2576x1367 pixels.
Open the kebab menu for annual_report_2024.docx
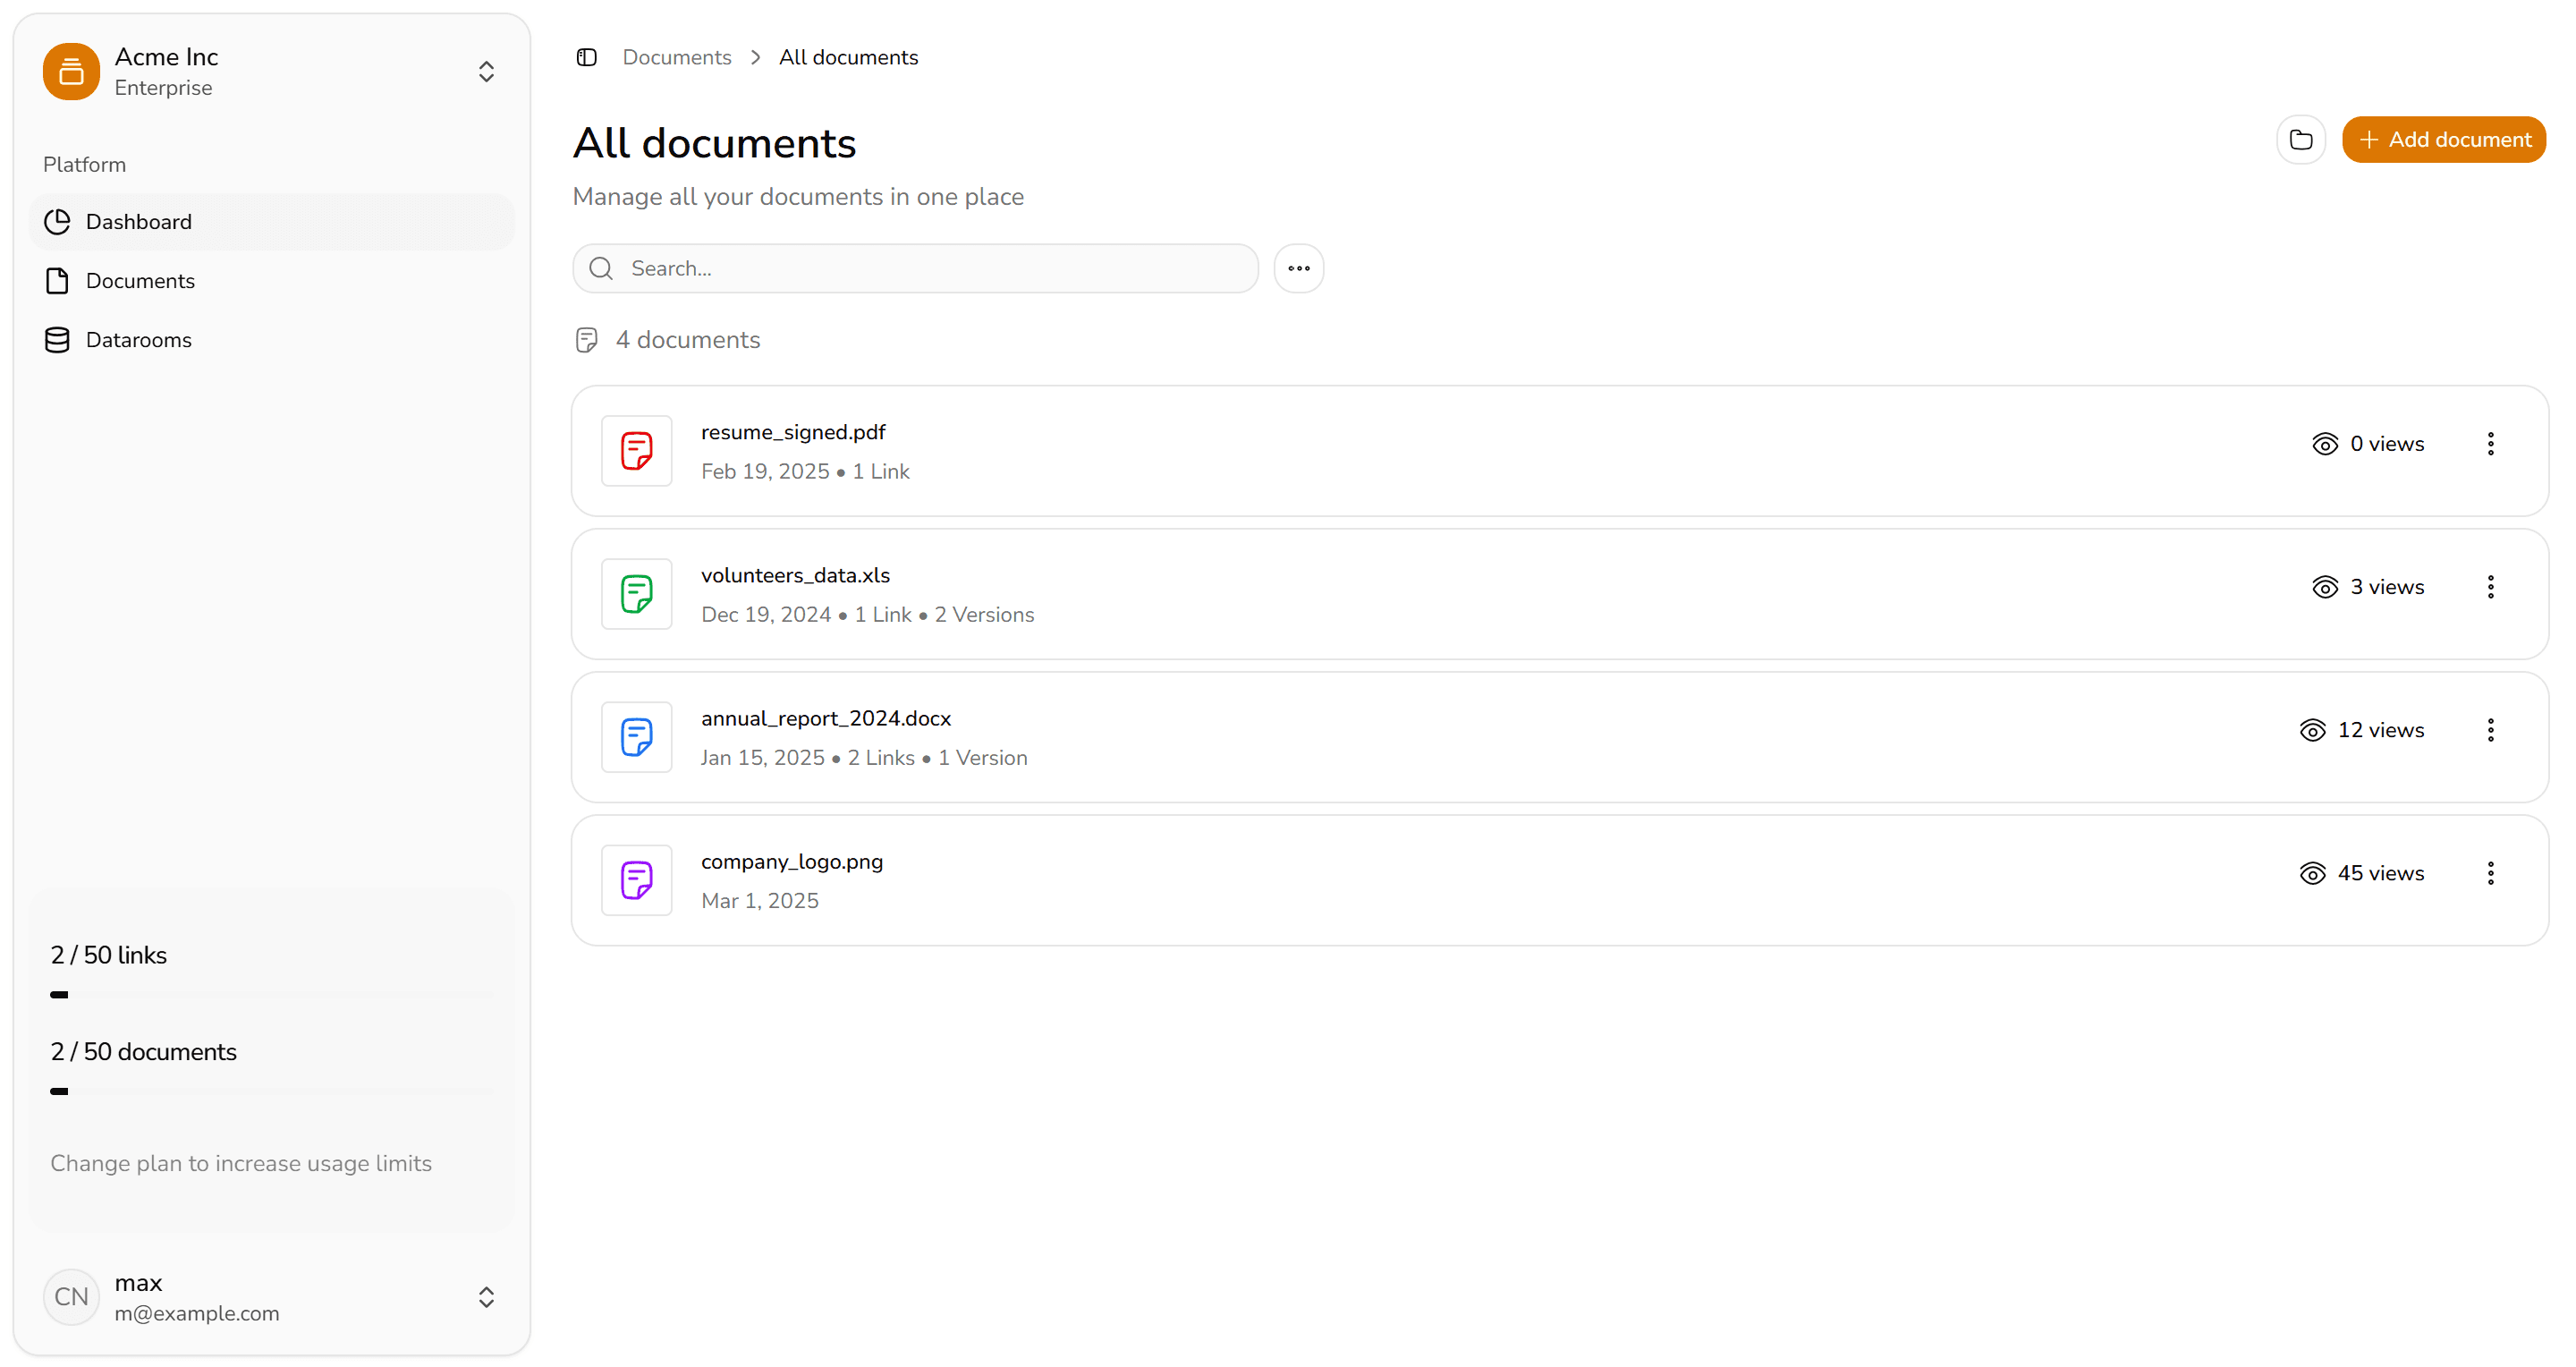(x=2491, y=730)
